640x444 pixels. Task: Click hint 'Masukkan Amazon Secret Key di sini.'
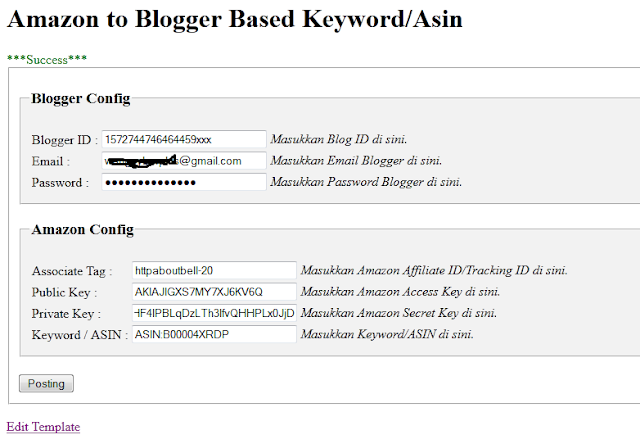point(399,313)
